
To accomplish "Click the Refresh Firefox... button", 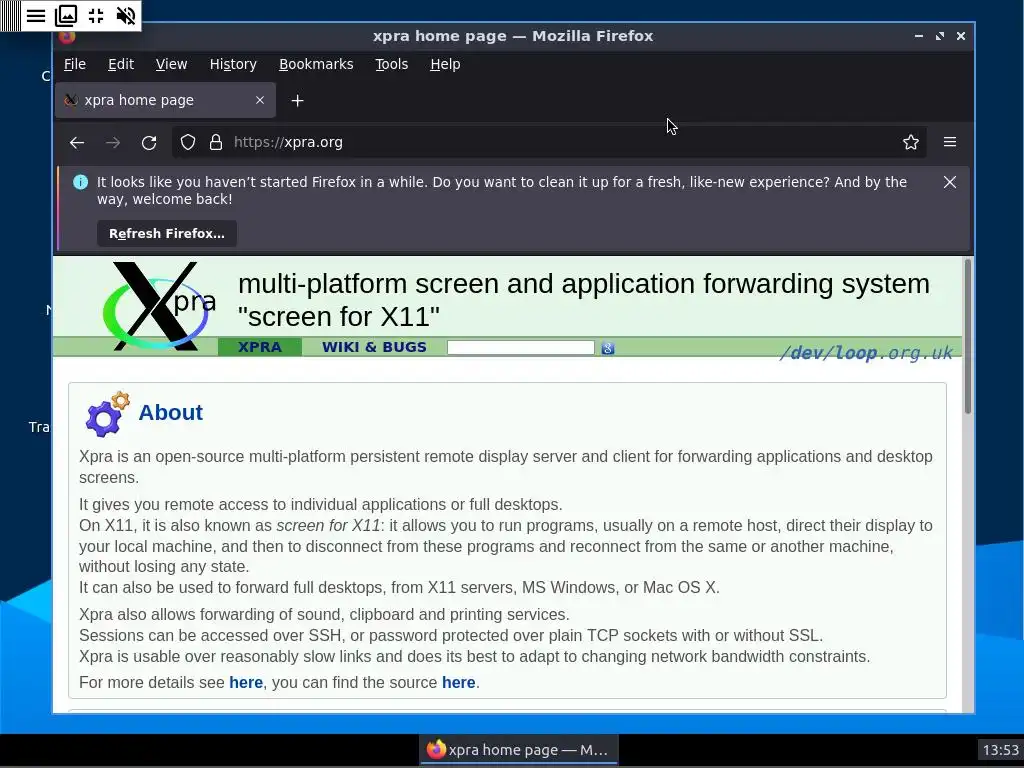I will click(x=167, y=234).
